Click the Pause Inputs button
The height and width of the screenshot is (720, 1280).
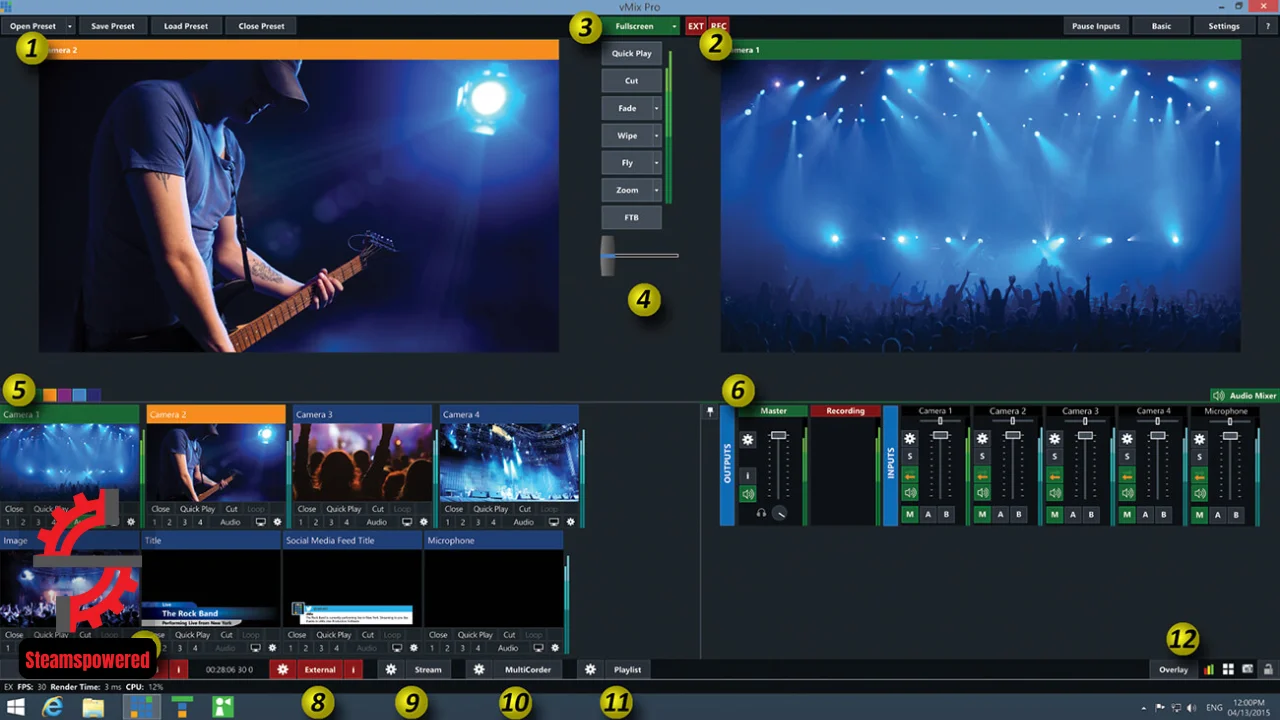pyautogui.click(x=1096, y=26)
